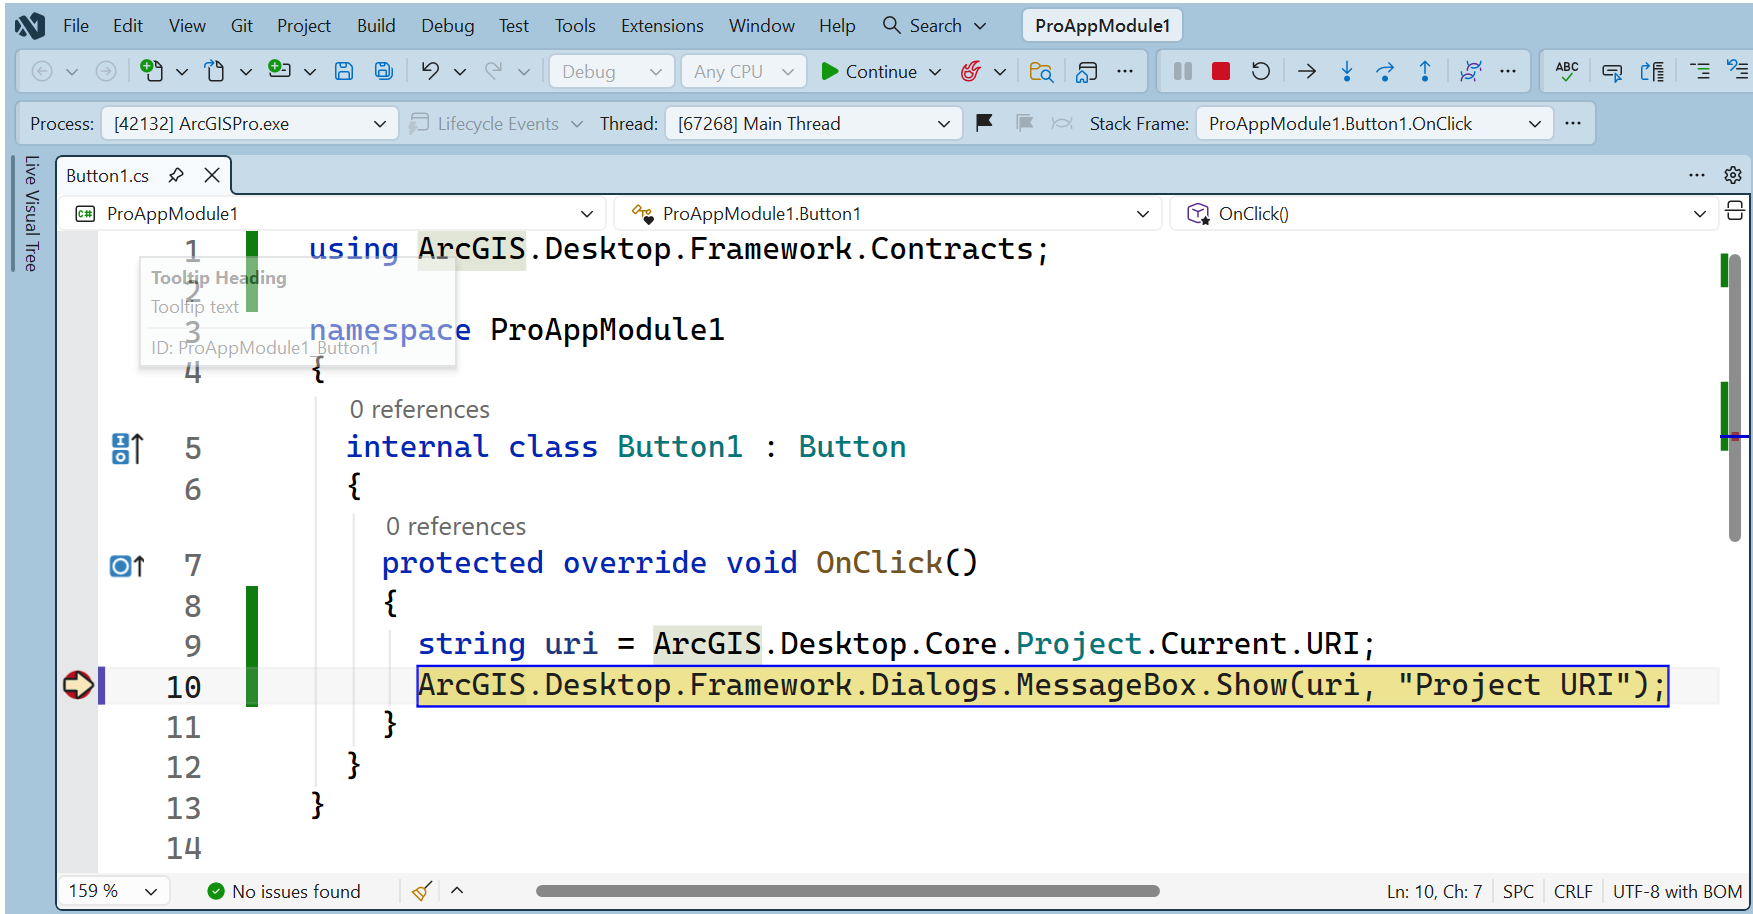The image size is (1753, 914).
Task: Navigate forward with the forward arrow
Action: click(x=106, y=71)
